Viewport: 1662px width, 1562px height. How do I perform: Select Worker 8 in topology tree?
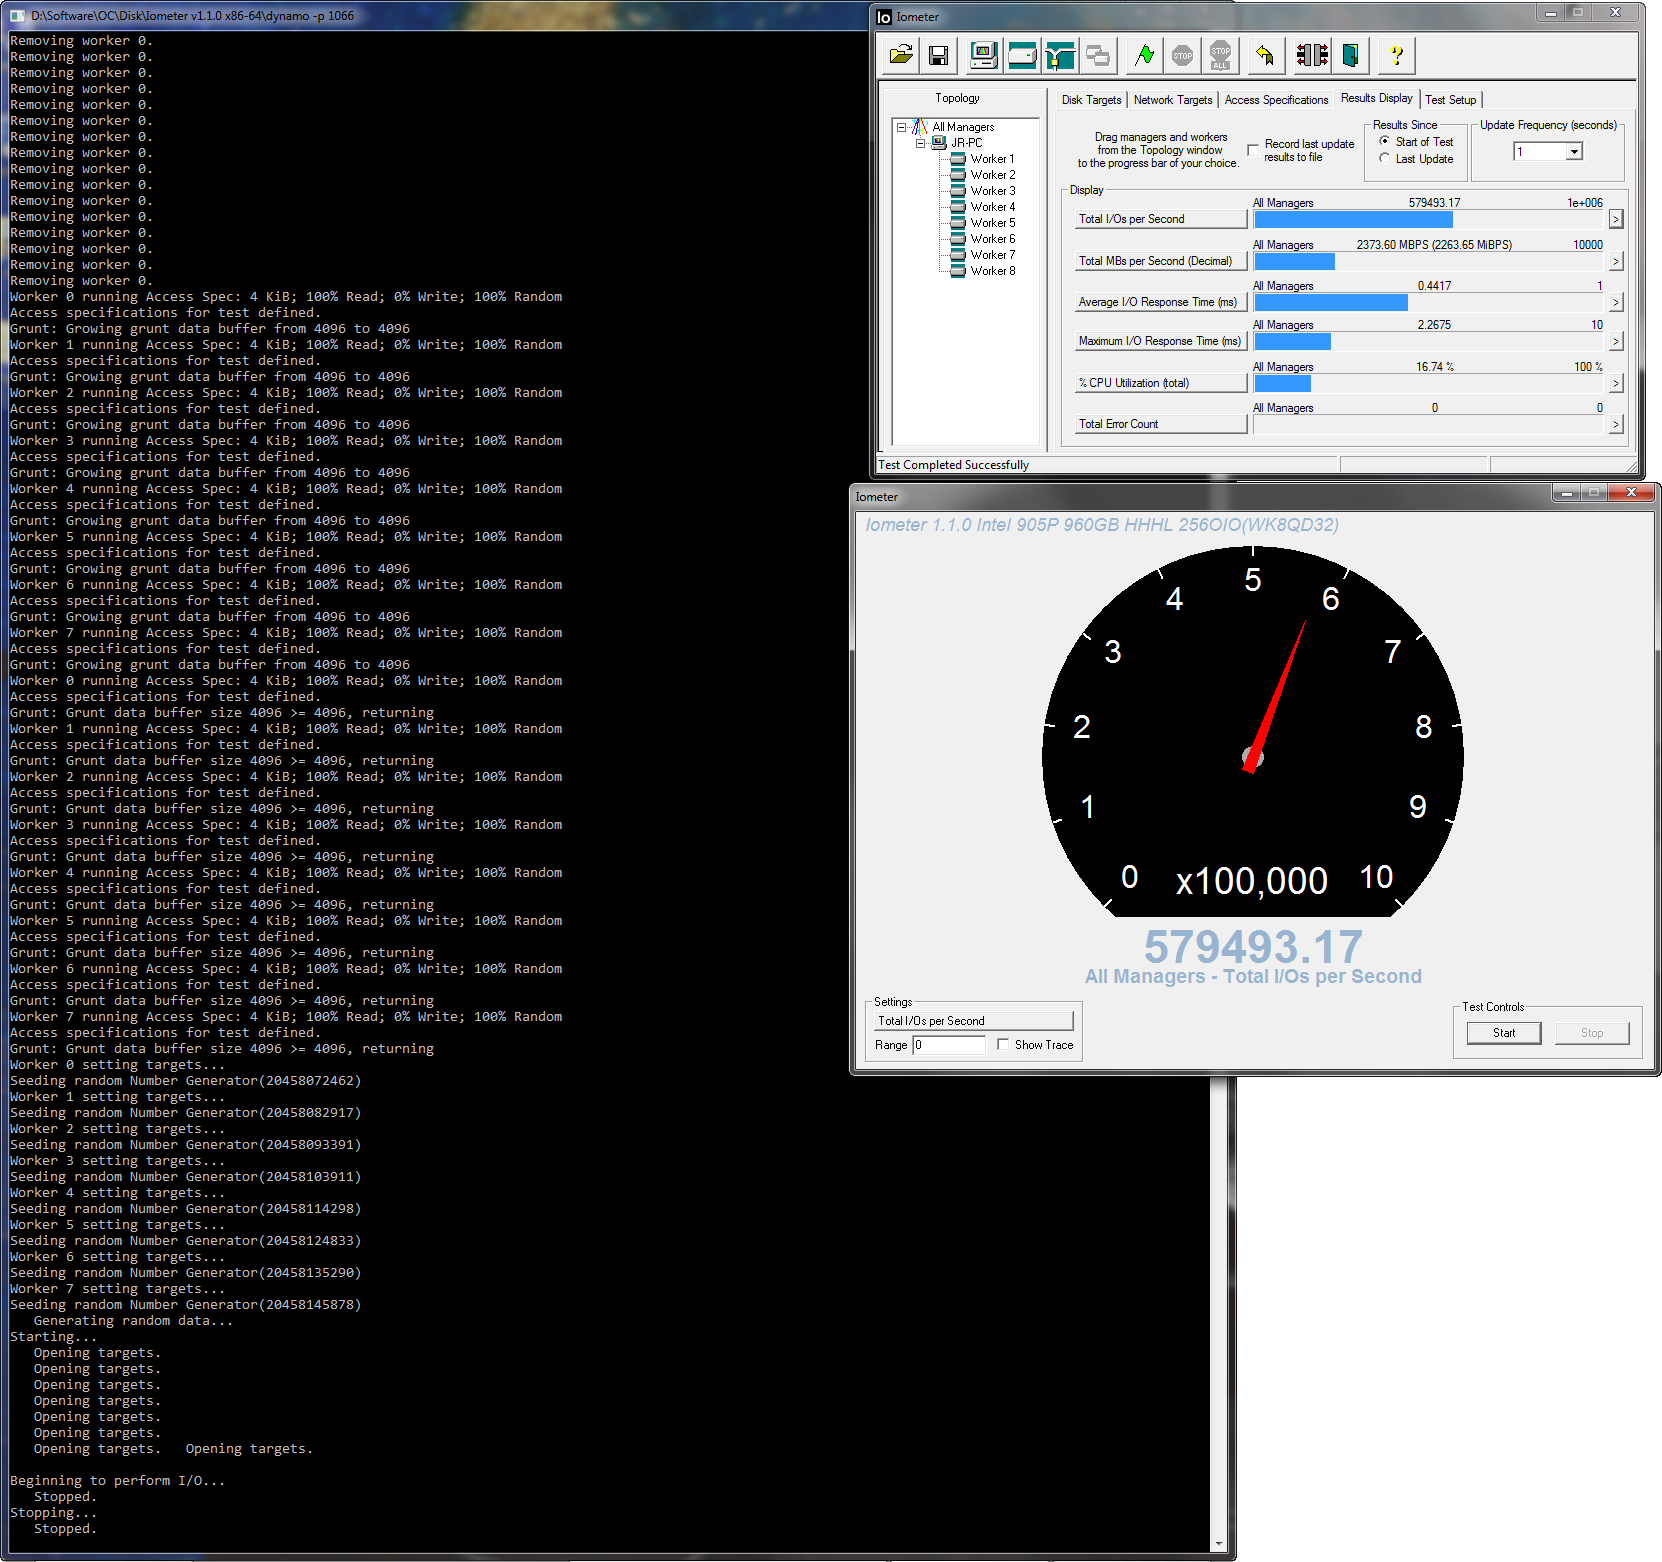[x=992, y=271]
